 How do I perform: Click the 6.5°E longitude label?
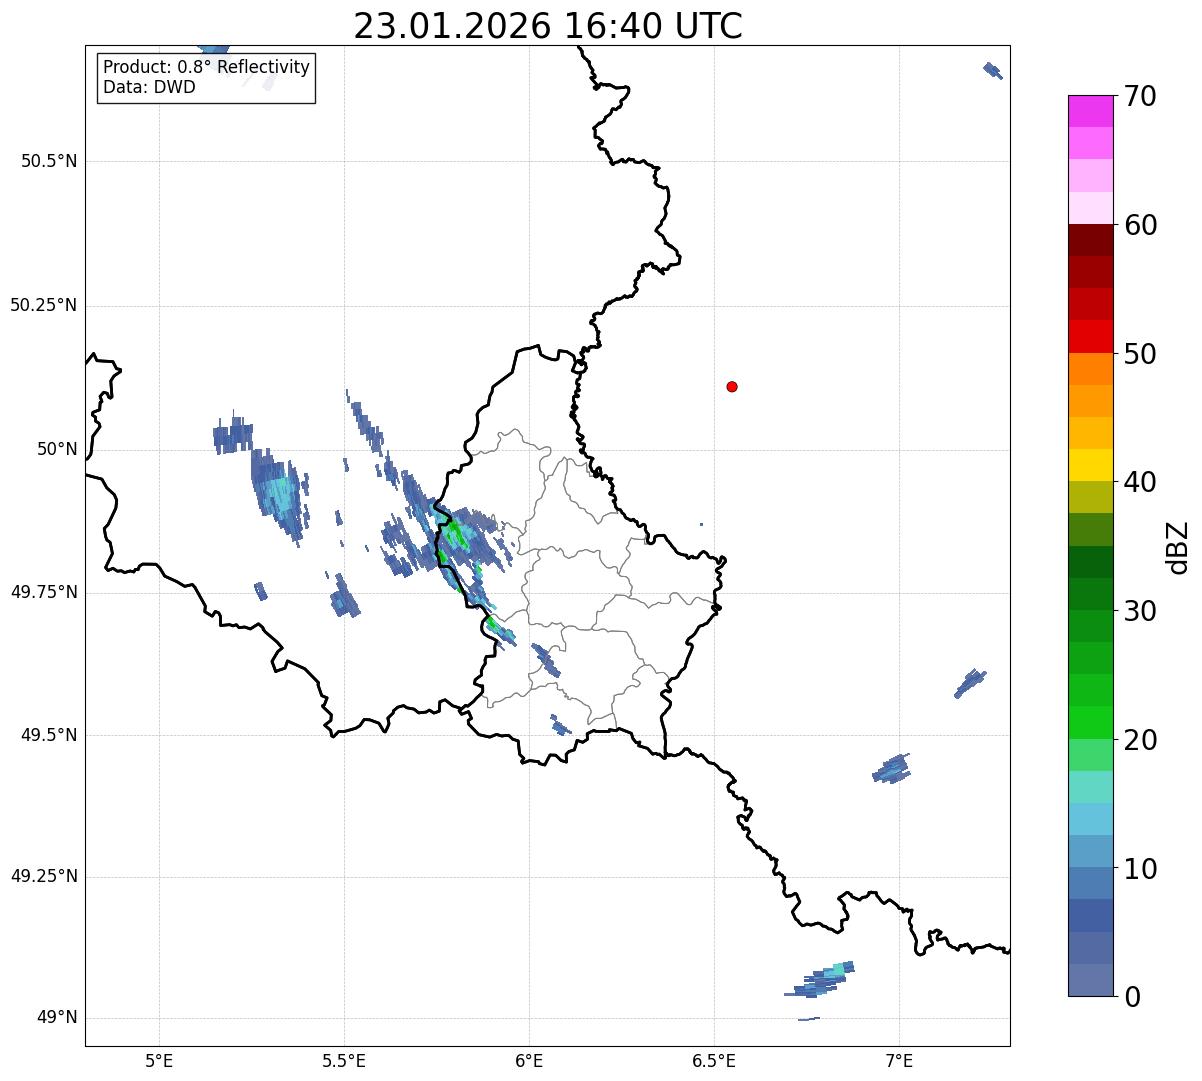[714, 1060]
